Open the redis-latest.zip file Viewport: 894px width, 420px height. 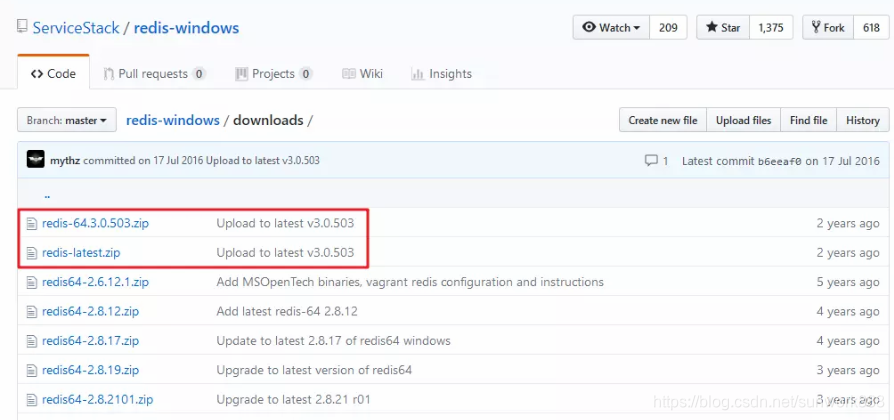coord(81,253)
